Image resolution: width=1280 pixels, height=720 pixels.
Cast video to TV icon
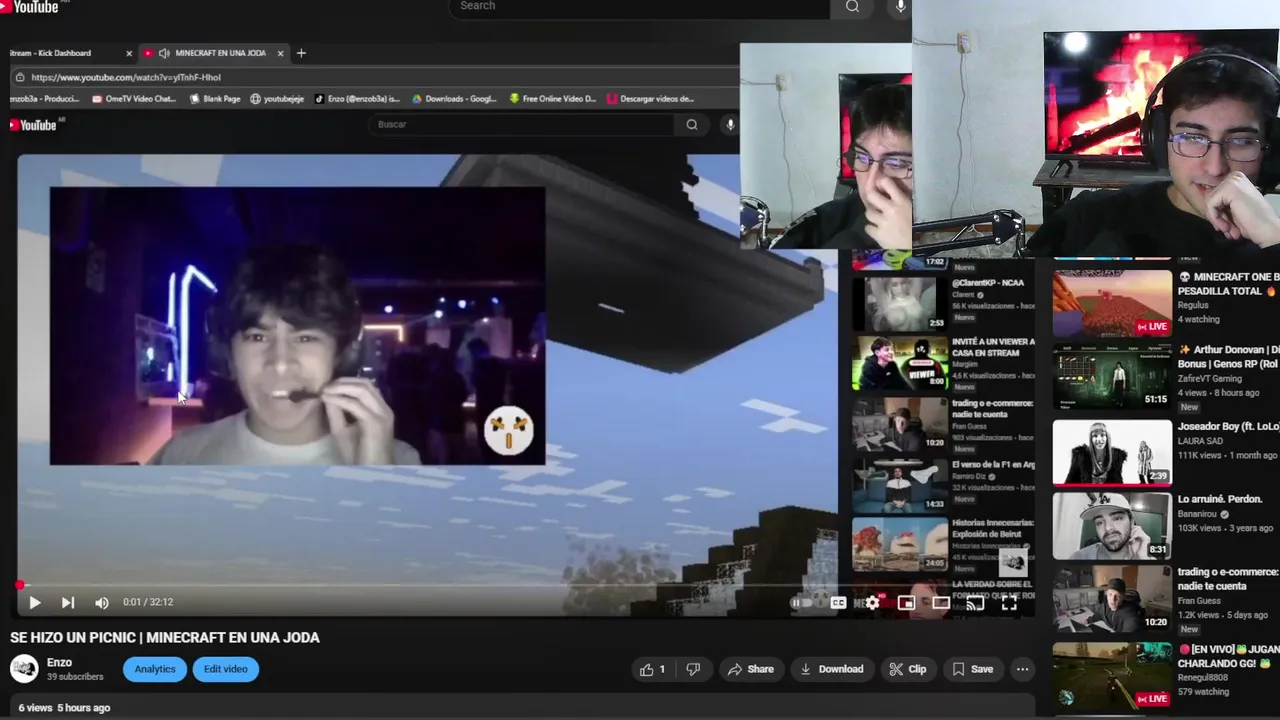point(975,603)
